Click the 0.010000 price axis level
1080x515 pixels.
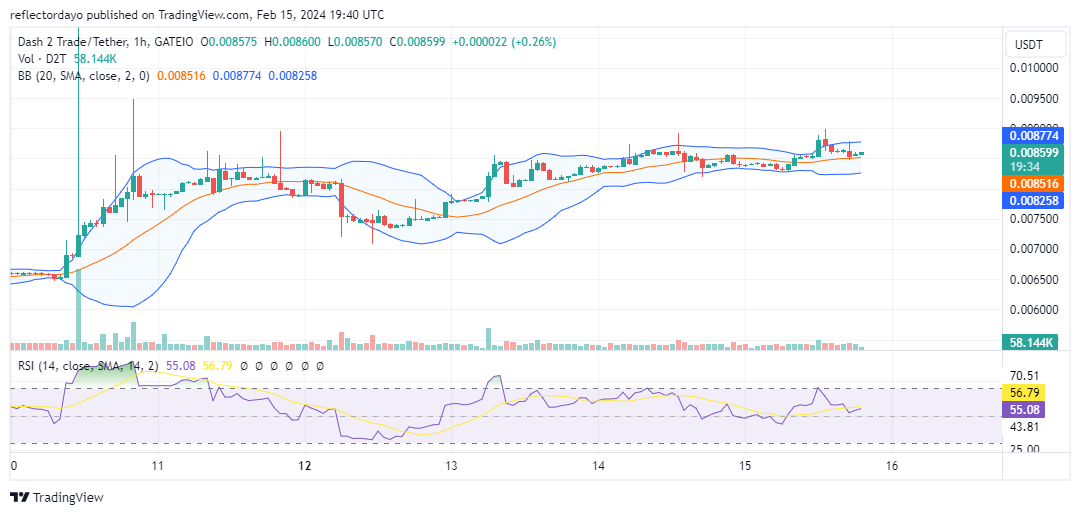[1034, 68]
